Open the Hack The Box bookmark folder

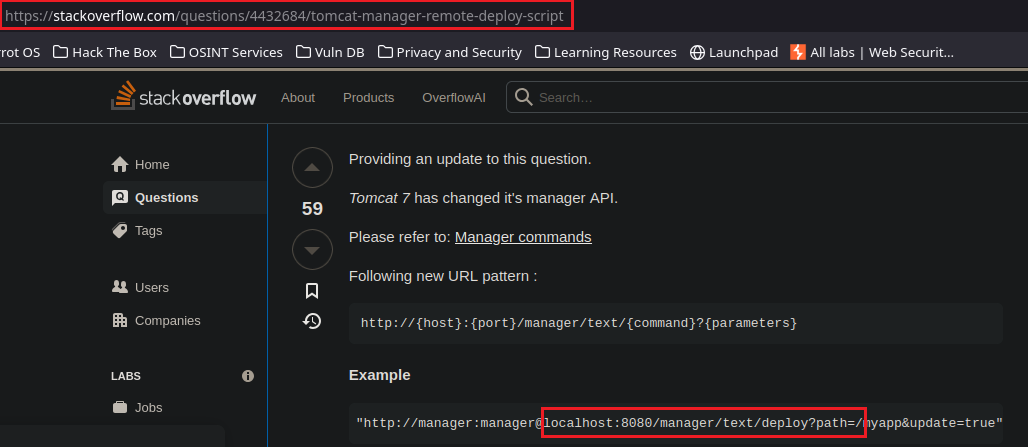click(105, 52)
